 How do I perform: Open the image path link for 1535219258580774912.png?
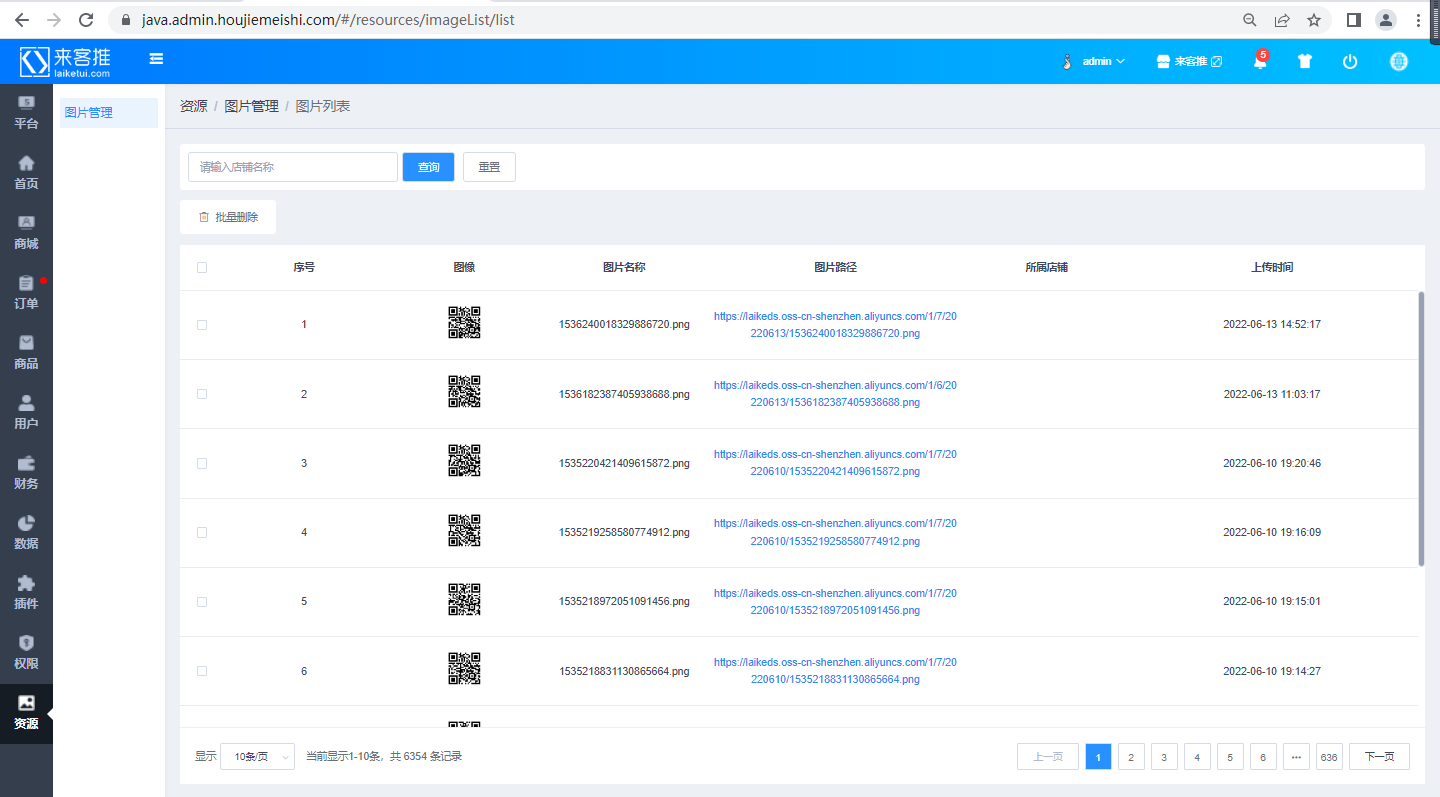[x=835, y=532]
